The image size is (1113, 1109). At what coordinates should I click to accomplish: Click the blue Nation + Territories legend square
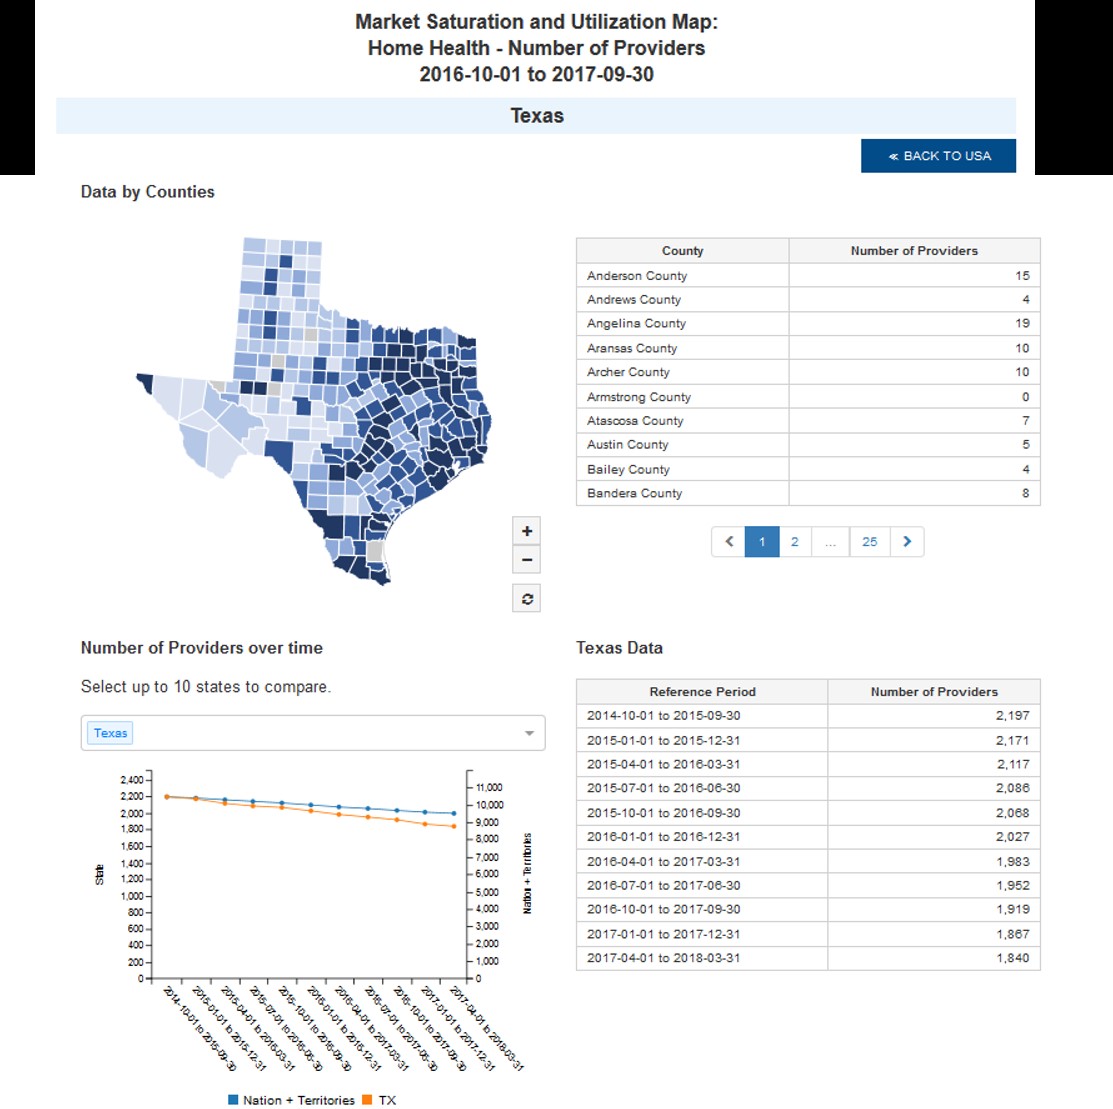point(233,1099)
